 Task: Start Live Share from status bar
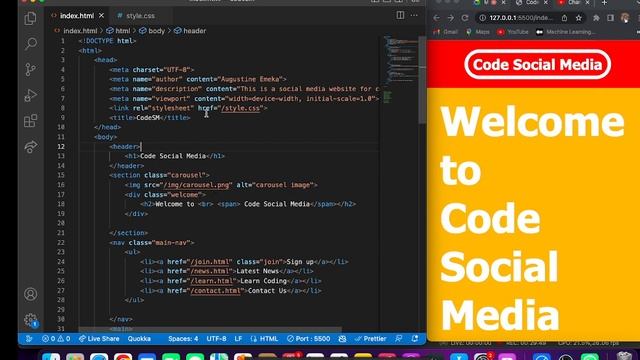(x=99, y=339)
